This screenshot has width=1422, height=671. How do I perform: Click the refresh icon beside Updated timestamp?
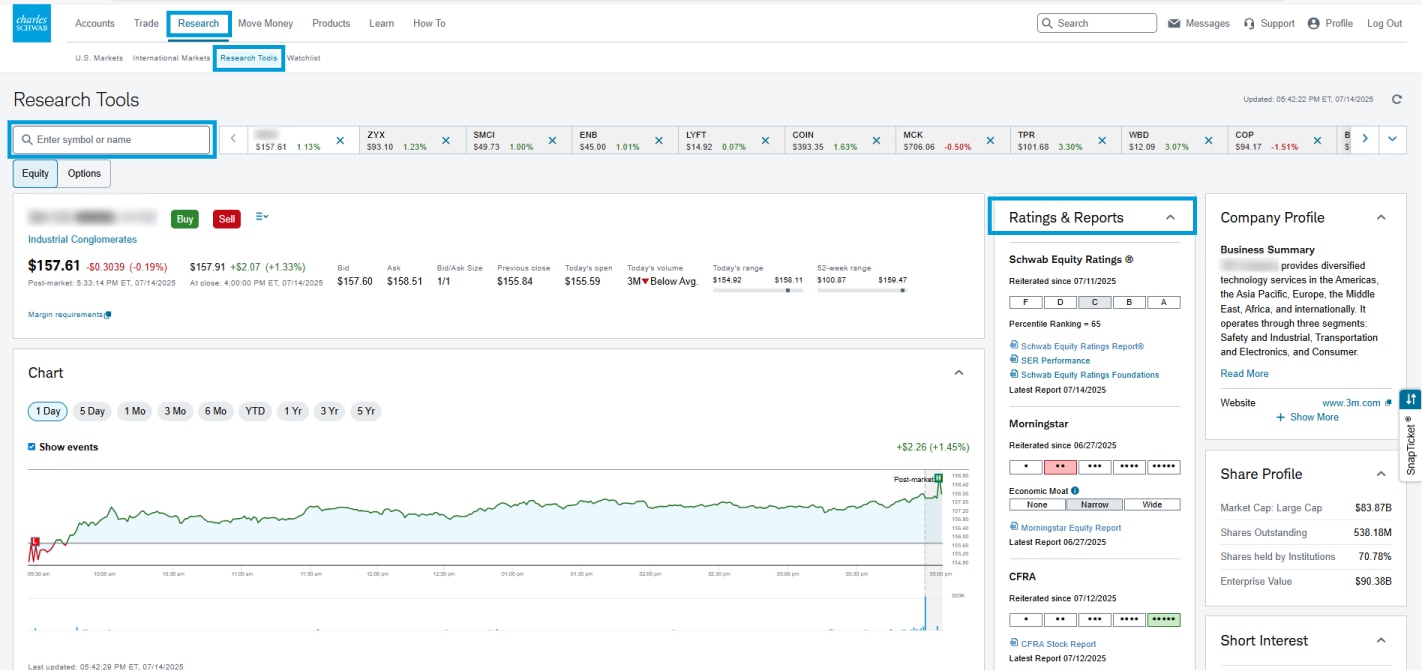(x=1397, y=99)
